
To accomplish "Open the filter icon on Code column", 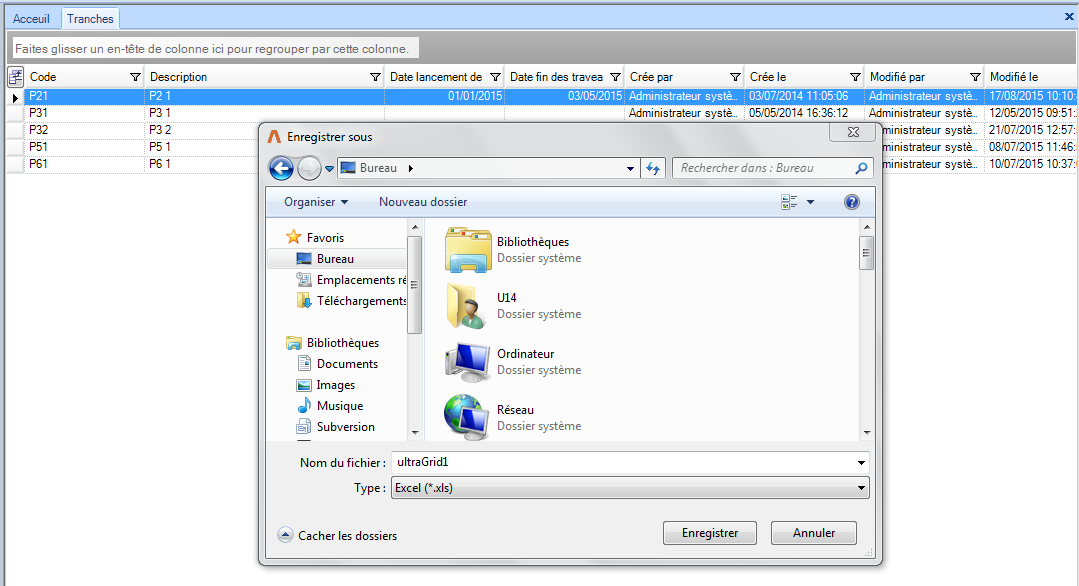I will point(136,77).
